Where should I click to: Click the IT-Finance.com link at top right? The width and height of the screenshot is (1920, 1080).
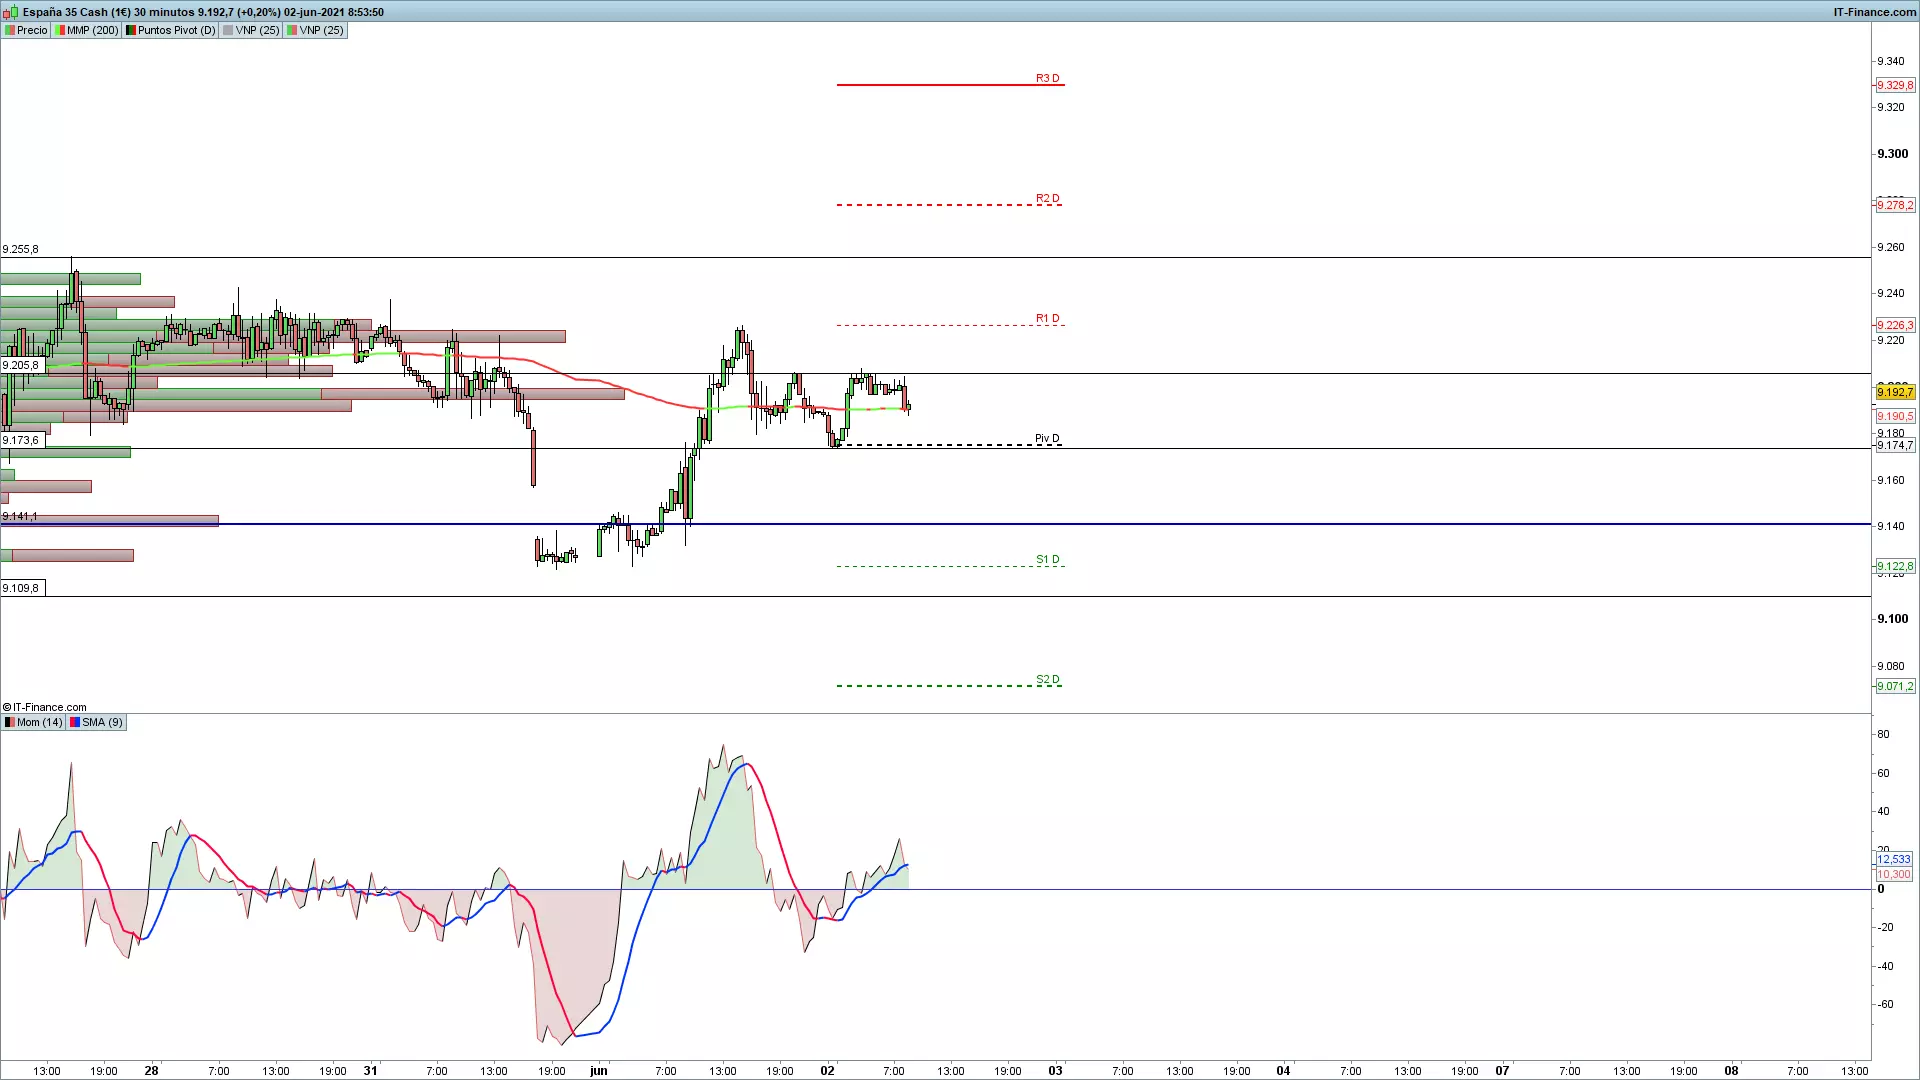click(1875, 12)
